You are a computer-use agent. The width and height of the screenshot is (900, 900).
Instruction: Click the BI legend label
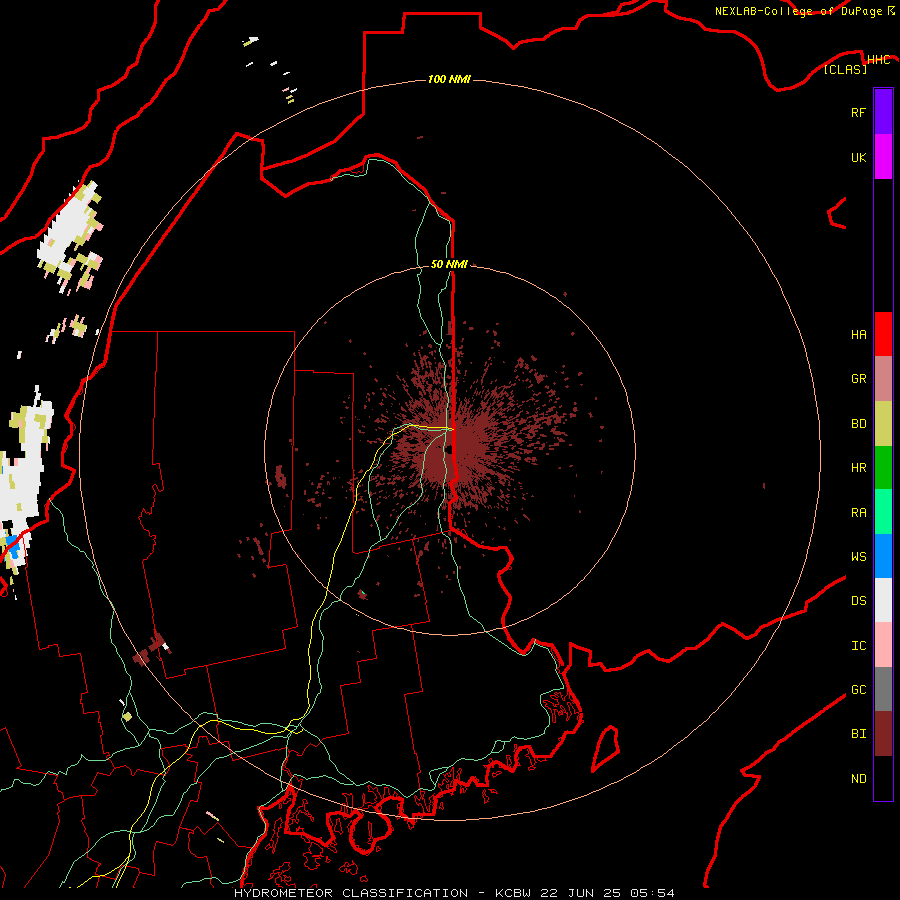tap(858, 734)
